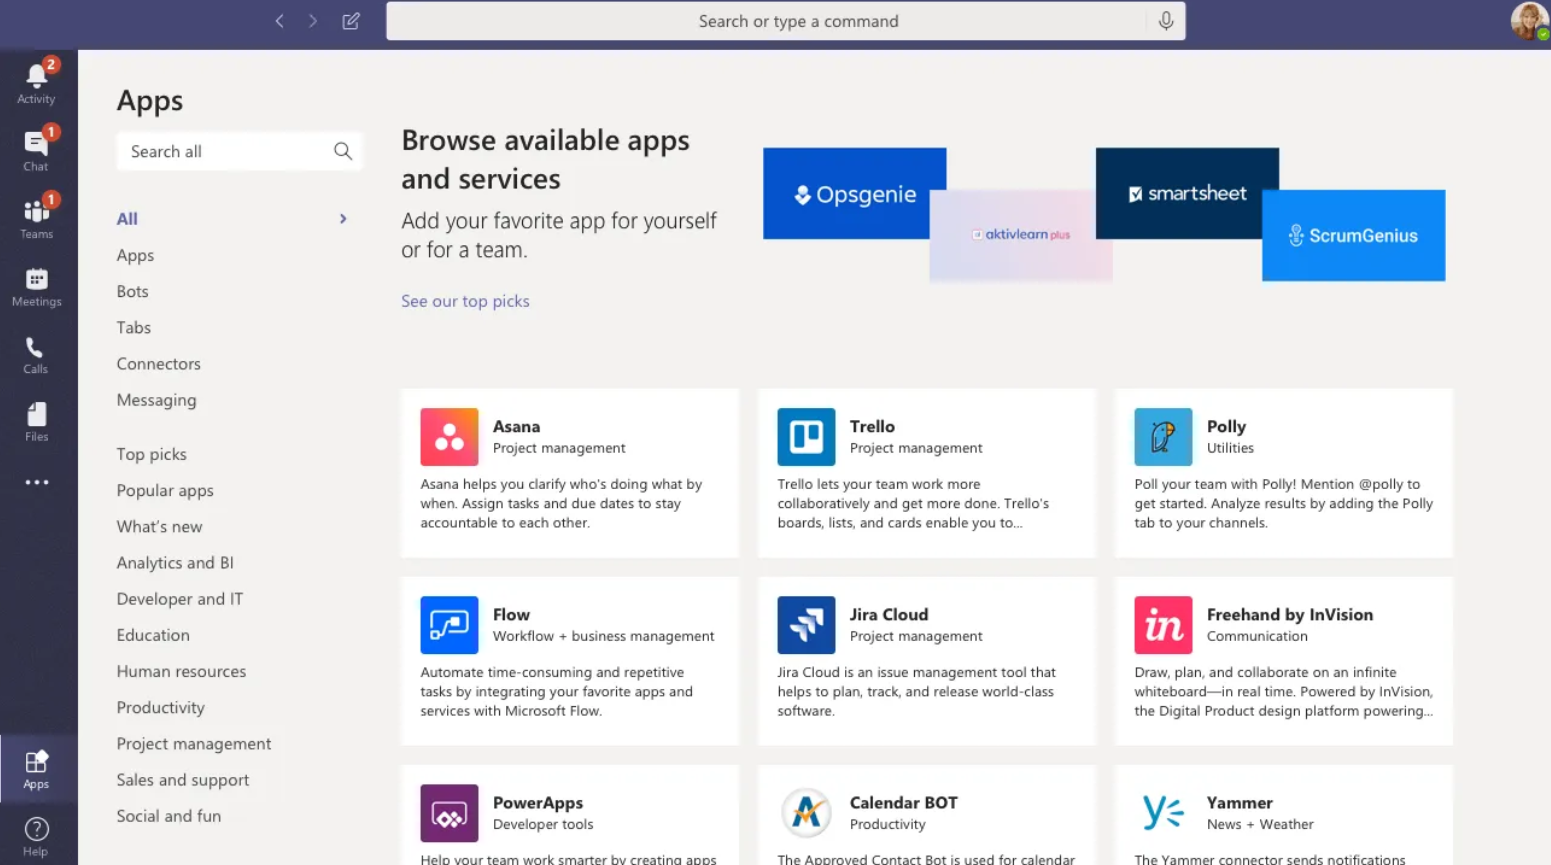The width and height of the screenshot is (1551, 865).
Task: Select the Apps category filter
Action: [x=135, y=255]
